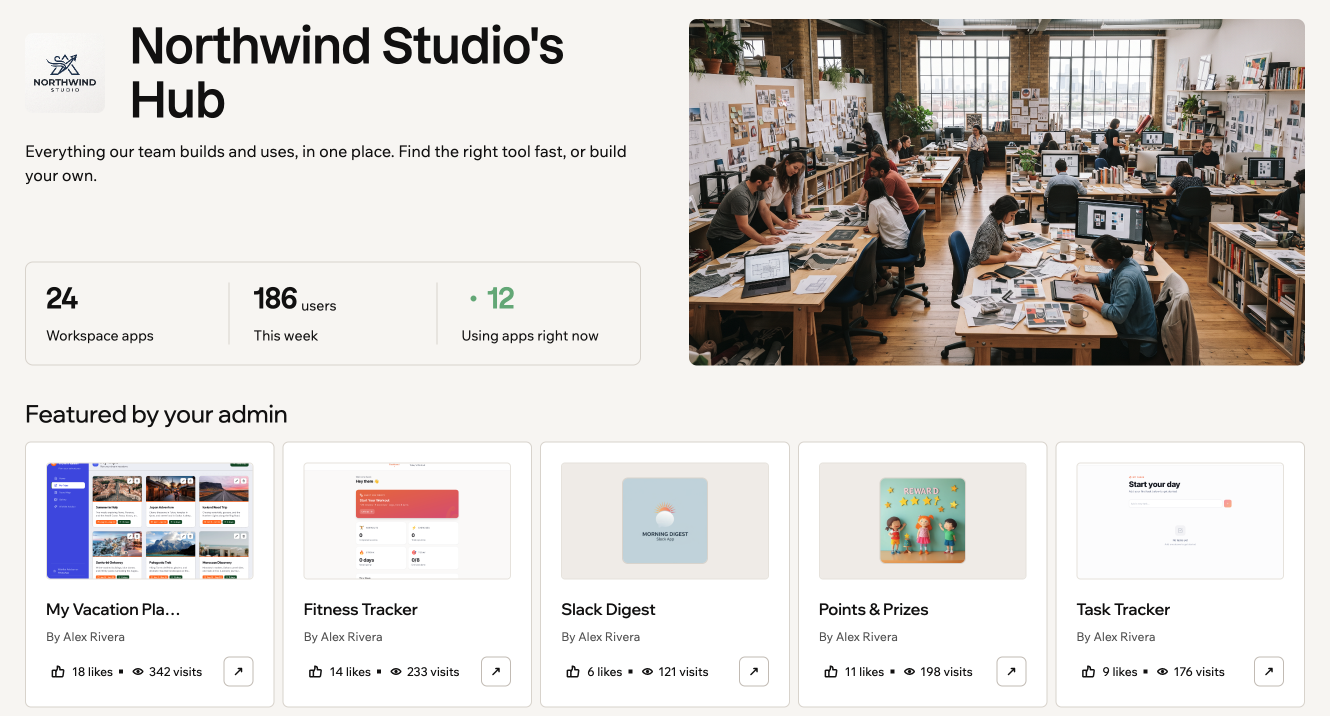Image resolution: width=1330 pixels, height=716 pixels.
Task: Click the 12 Using apps right now stat
Action: click(x=530, y=314)
